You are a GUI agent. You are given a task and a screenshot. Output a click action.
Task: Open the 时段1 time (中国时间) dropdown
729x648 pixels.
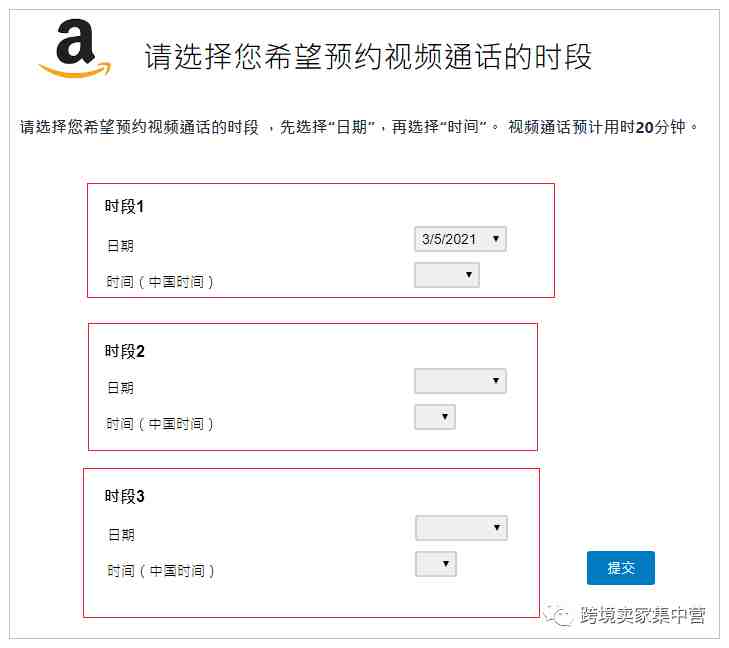pyautogui.click(x=447, y=275)
